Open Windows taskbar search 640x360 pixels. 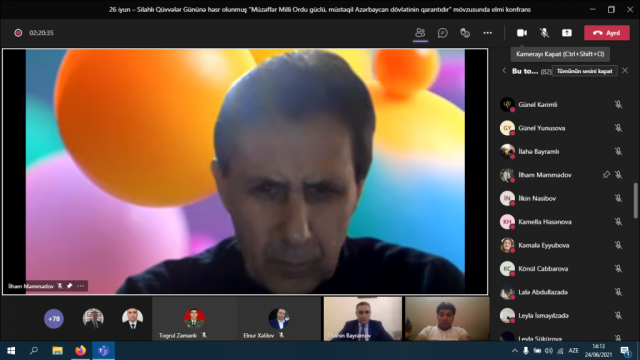tap(34, 351)
